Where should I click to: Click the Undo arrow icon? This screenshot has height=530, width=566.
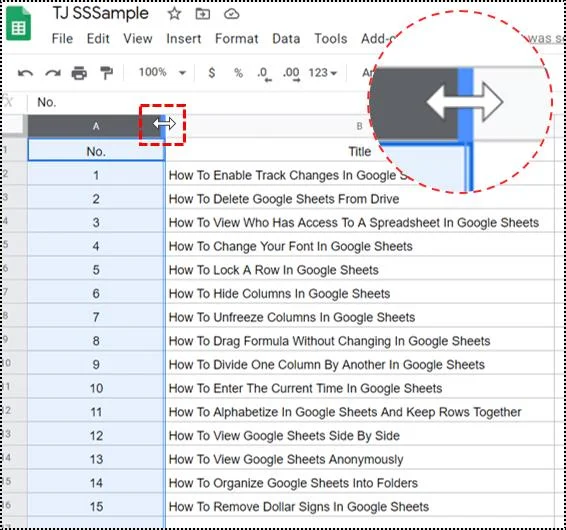(x=25, y=73)
